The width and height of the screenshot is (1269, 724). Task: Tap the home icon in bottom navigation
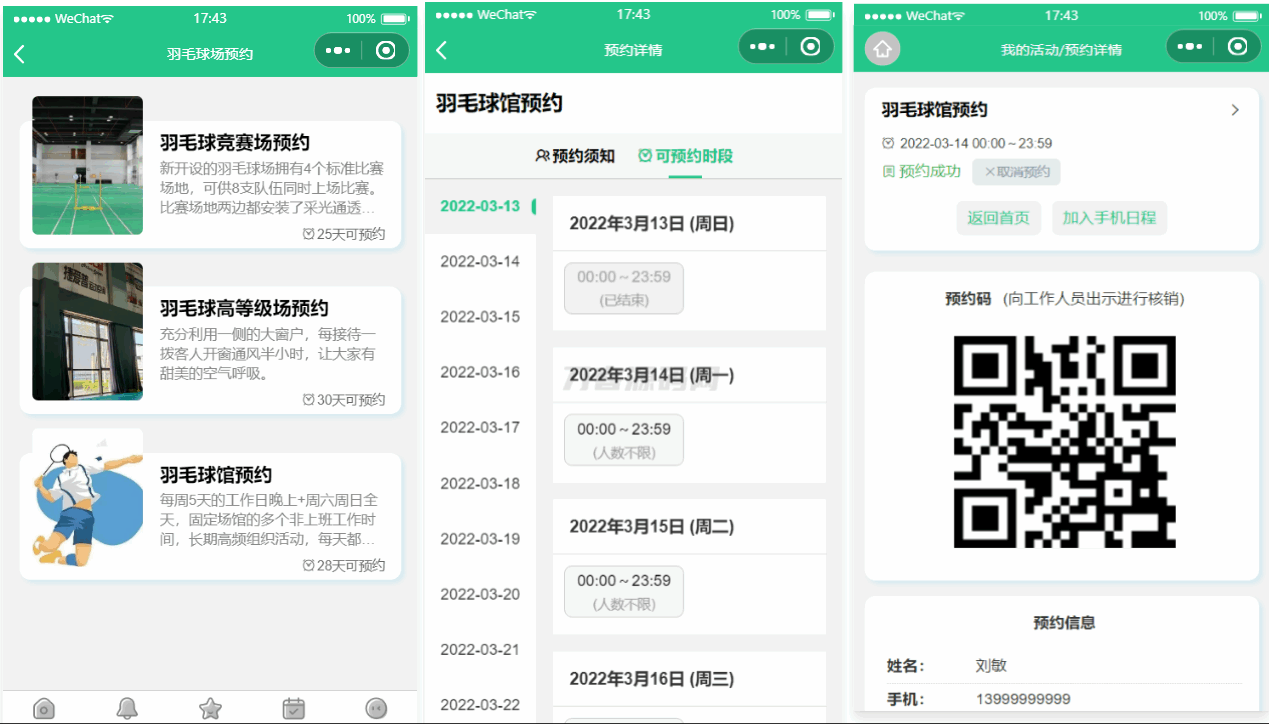coord(44,708)
